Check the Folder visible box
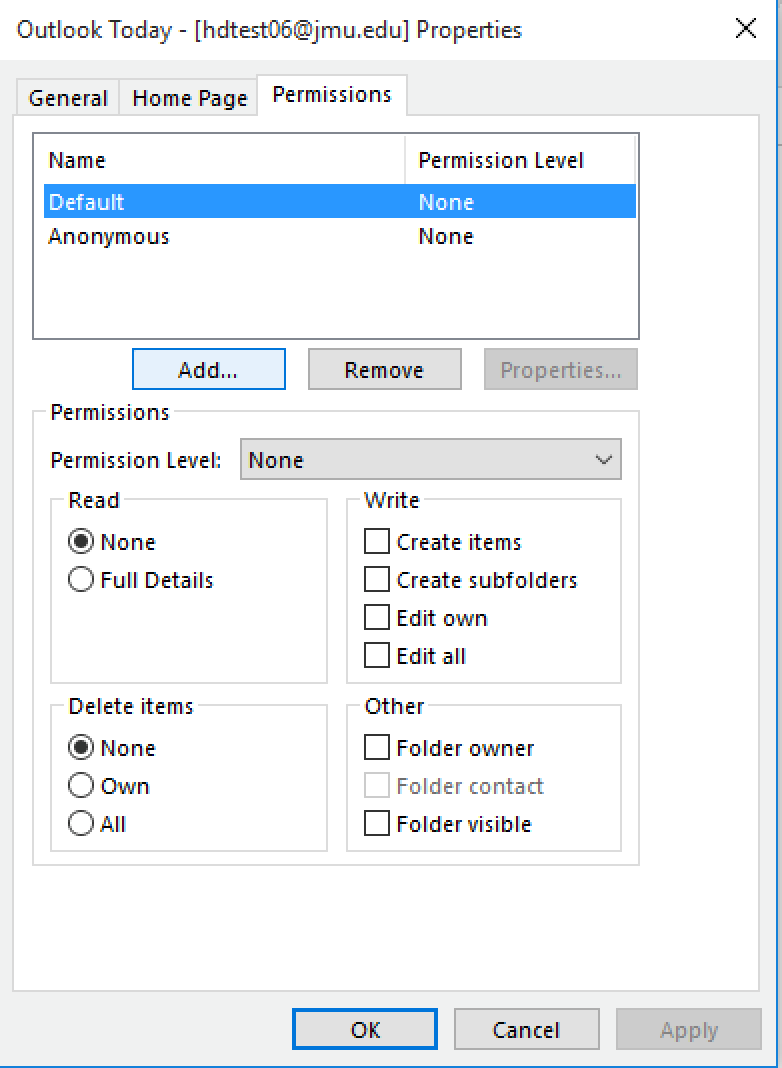This screenshot has width=782, height=1068. [377, 823]
